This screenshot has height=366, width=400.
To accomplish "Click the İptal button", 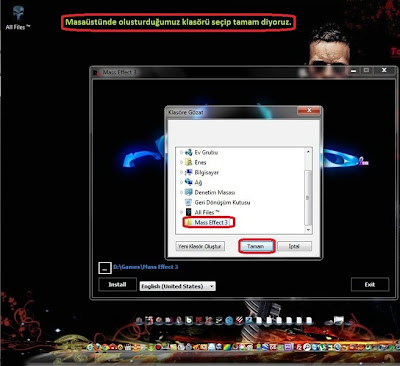I will pyautogui.click(x=294, y=246).
